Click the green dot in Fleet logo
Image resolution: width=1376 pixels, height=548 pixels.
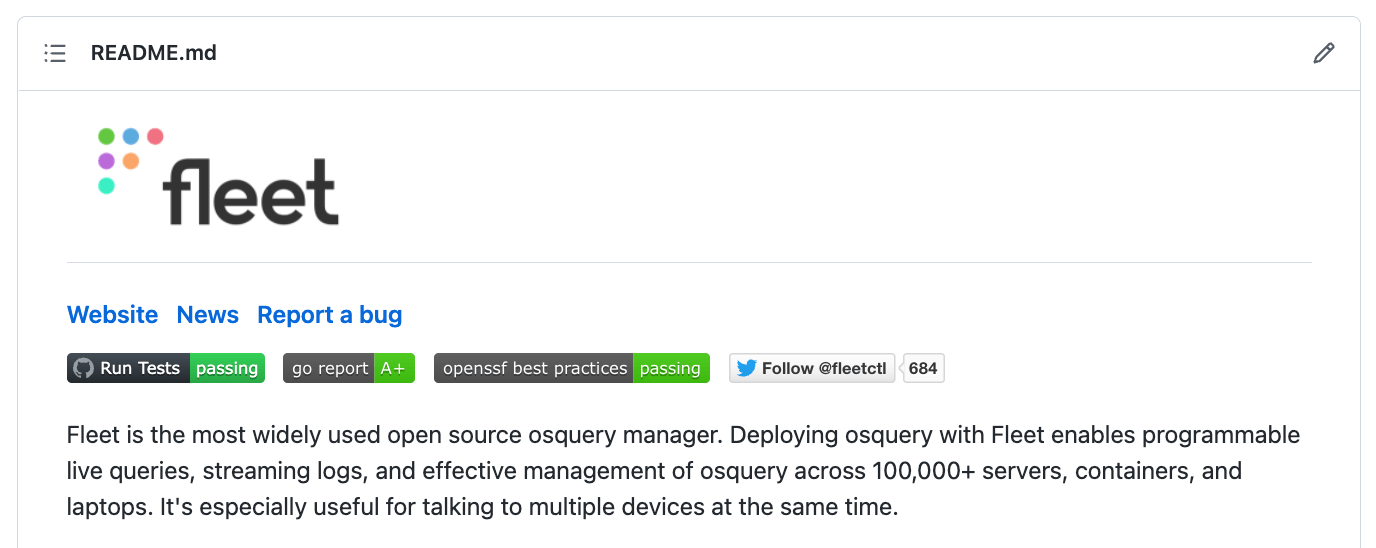pyautogui.click(x=107, y=137)
